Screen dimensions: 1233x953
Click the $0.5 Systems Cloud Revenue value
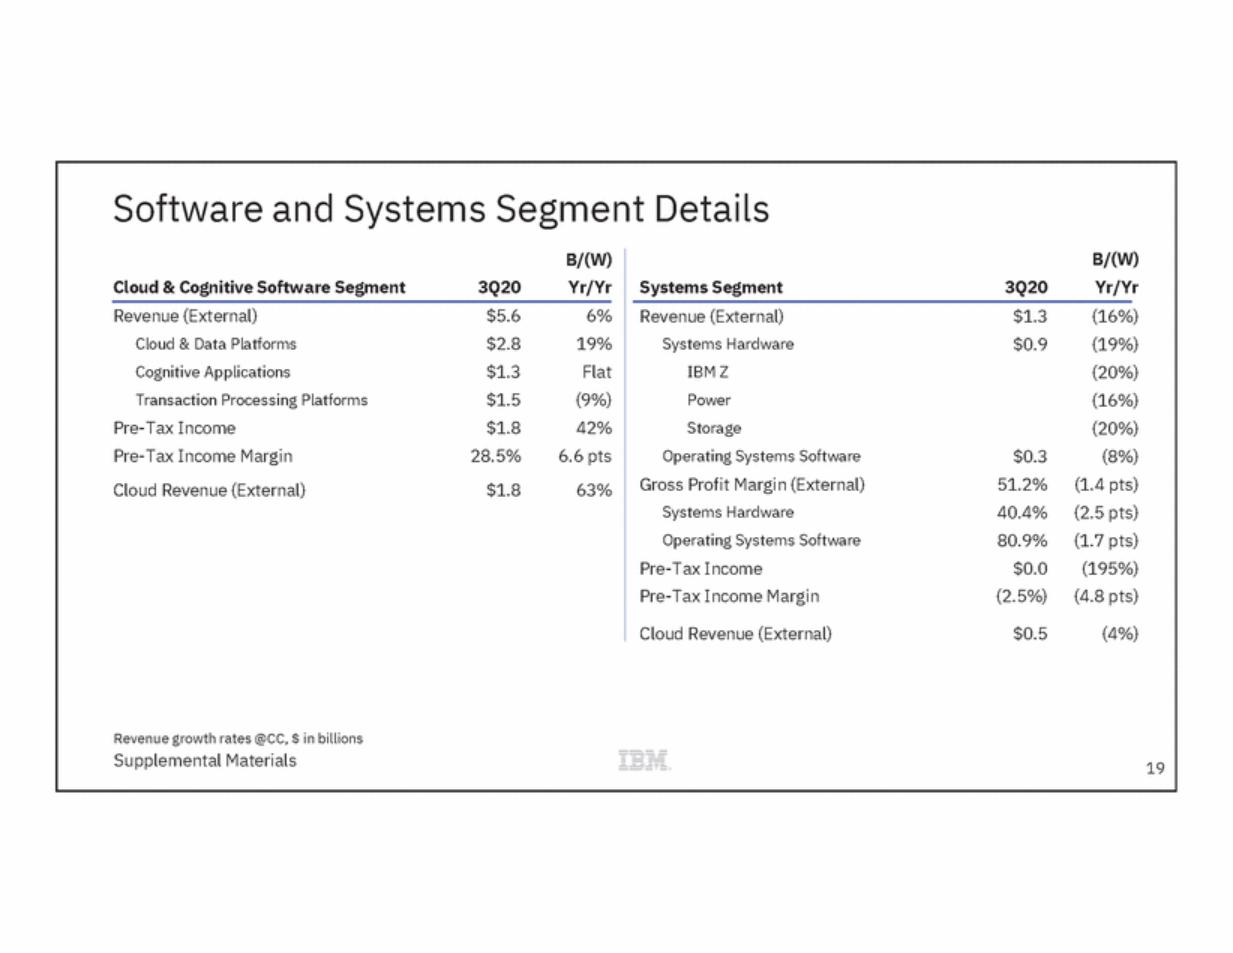(x=1030, y=633)
